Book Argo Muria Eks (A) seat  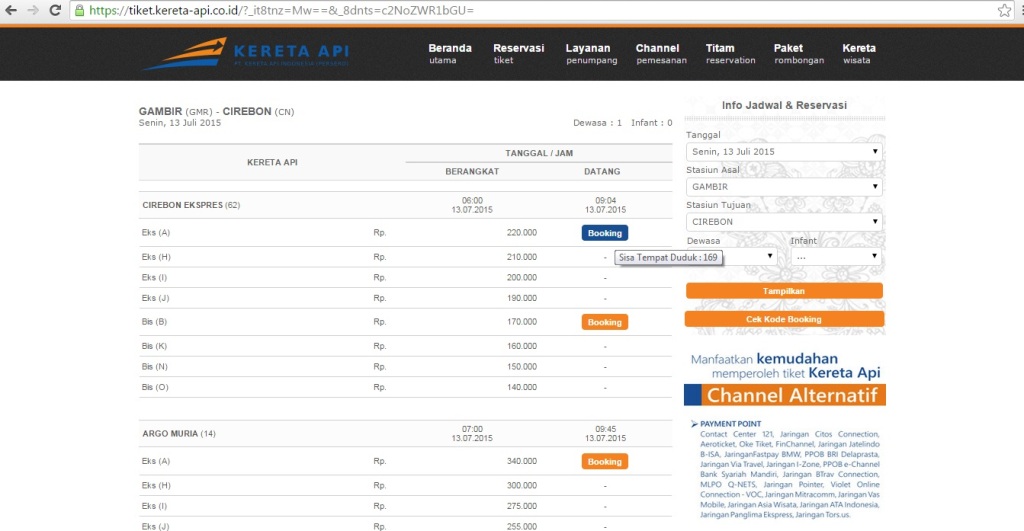604,462
